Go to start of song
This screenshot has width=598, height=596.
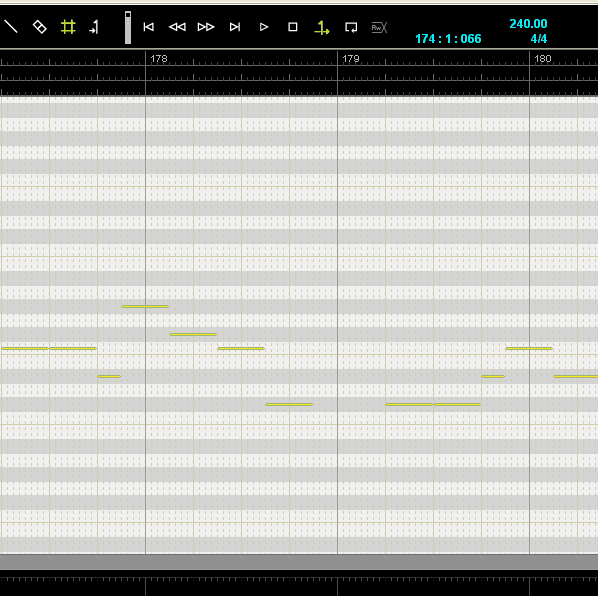pyautogui.click(x=148, y=27)
